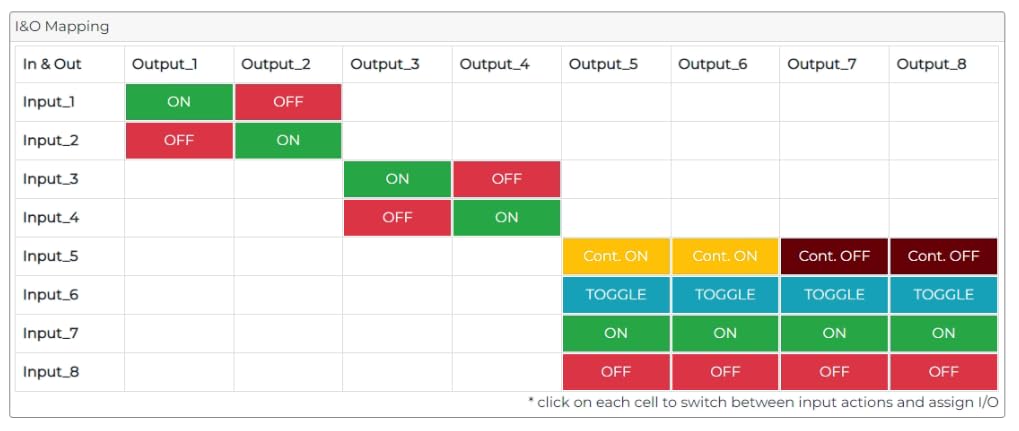
Task: Click the Input_3 Output_3 ON cell
Action: click(x=397, y=179)
